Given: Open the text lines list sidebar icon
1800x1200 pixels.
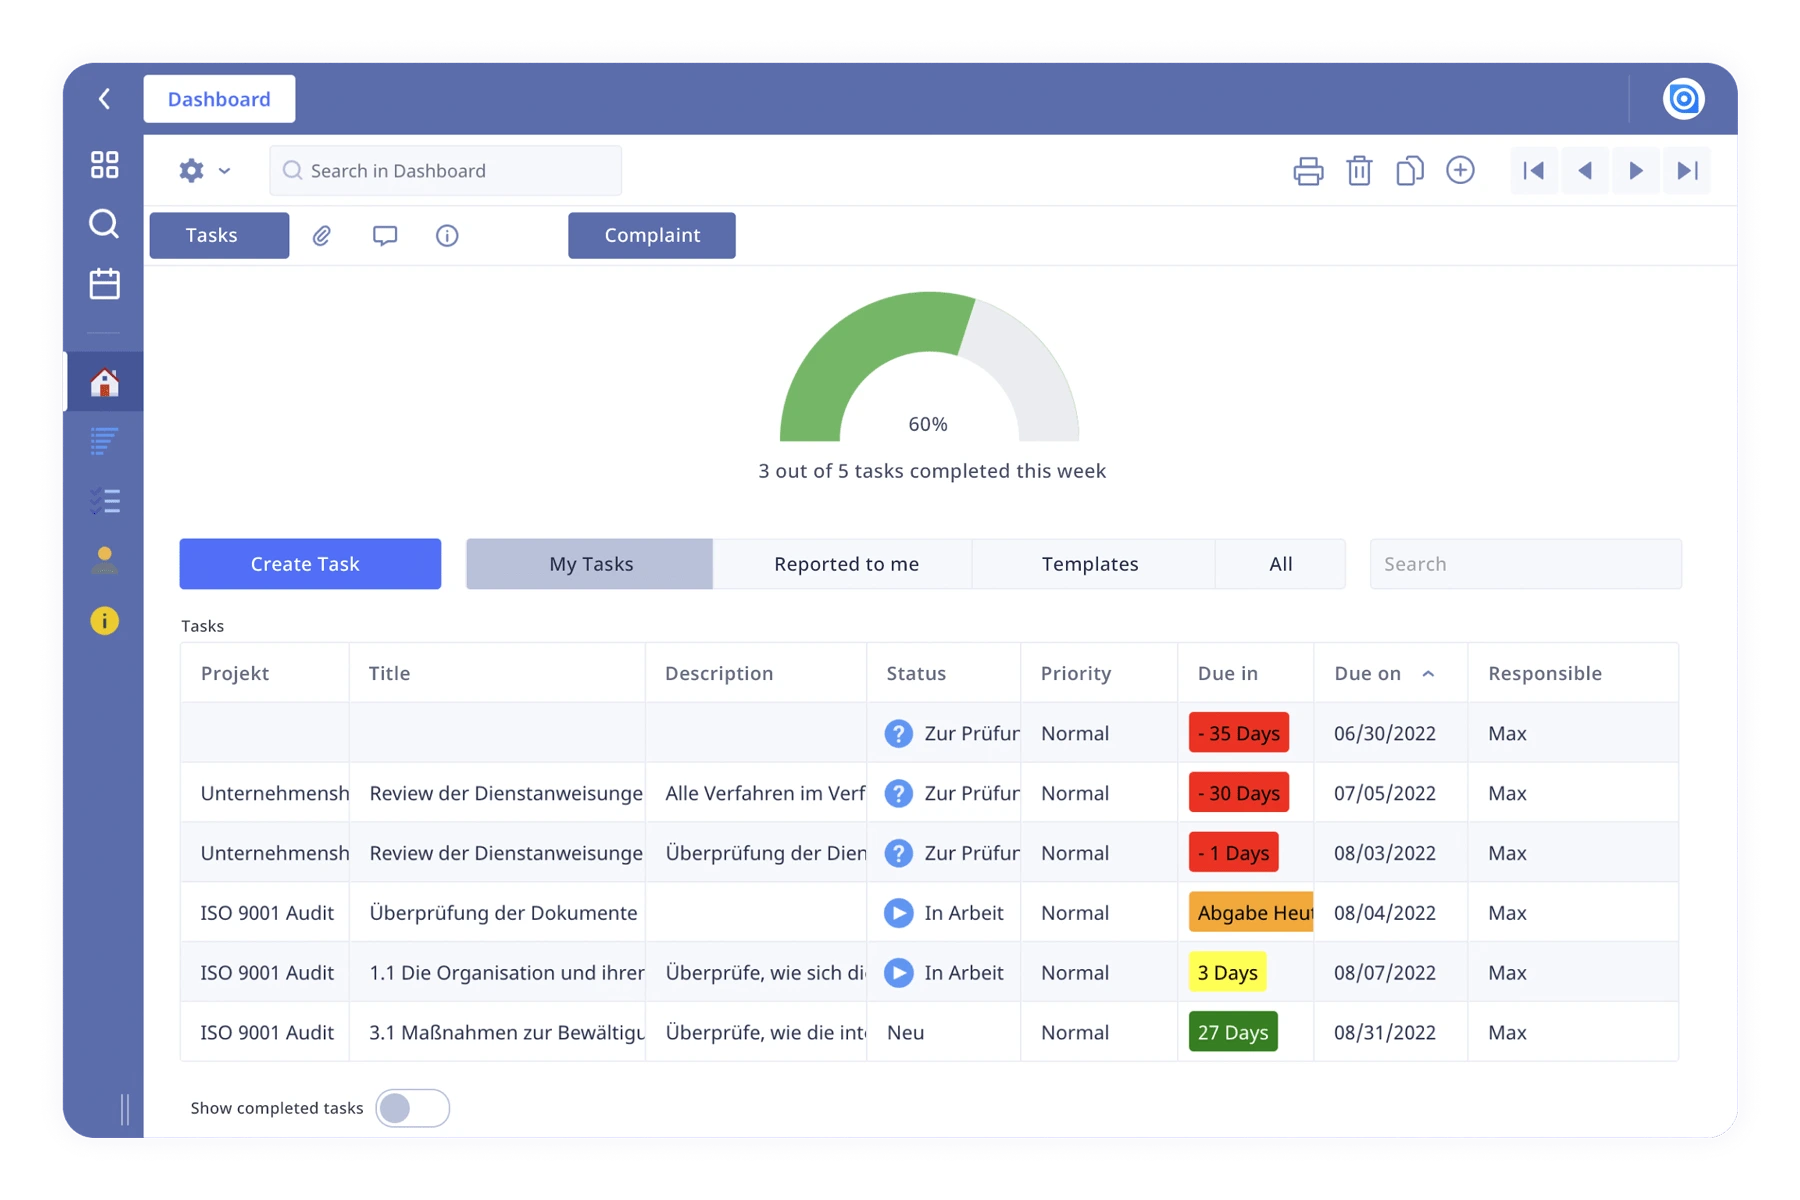Looking at the screenshot, I should (x=104, y=441).
